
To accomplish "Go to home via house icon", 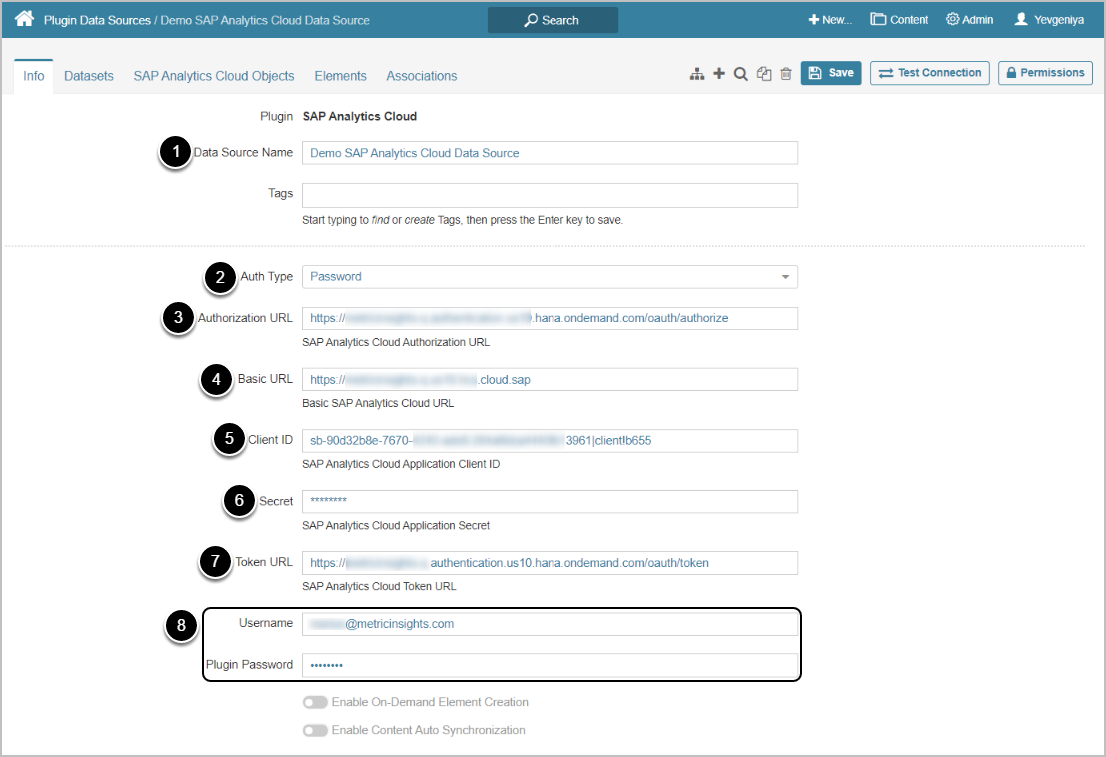I will point(24,18).
